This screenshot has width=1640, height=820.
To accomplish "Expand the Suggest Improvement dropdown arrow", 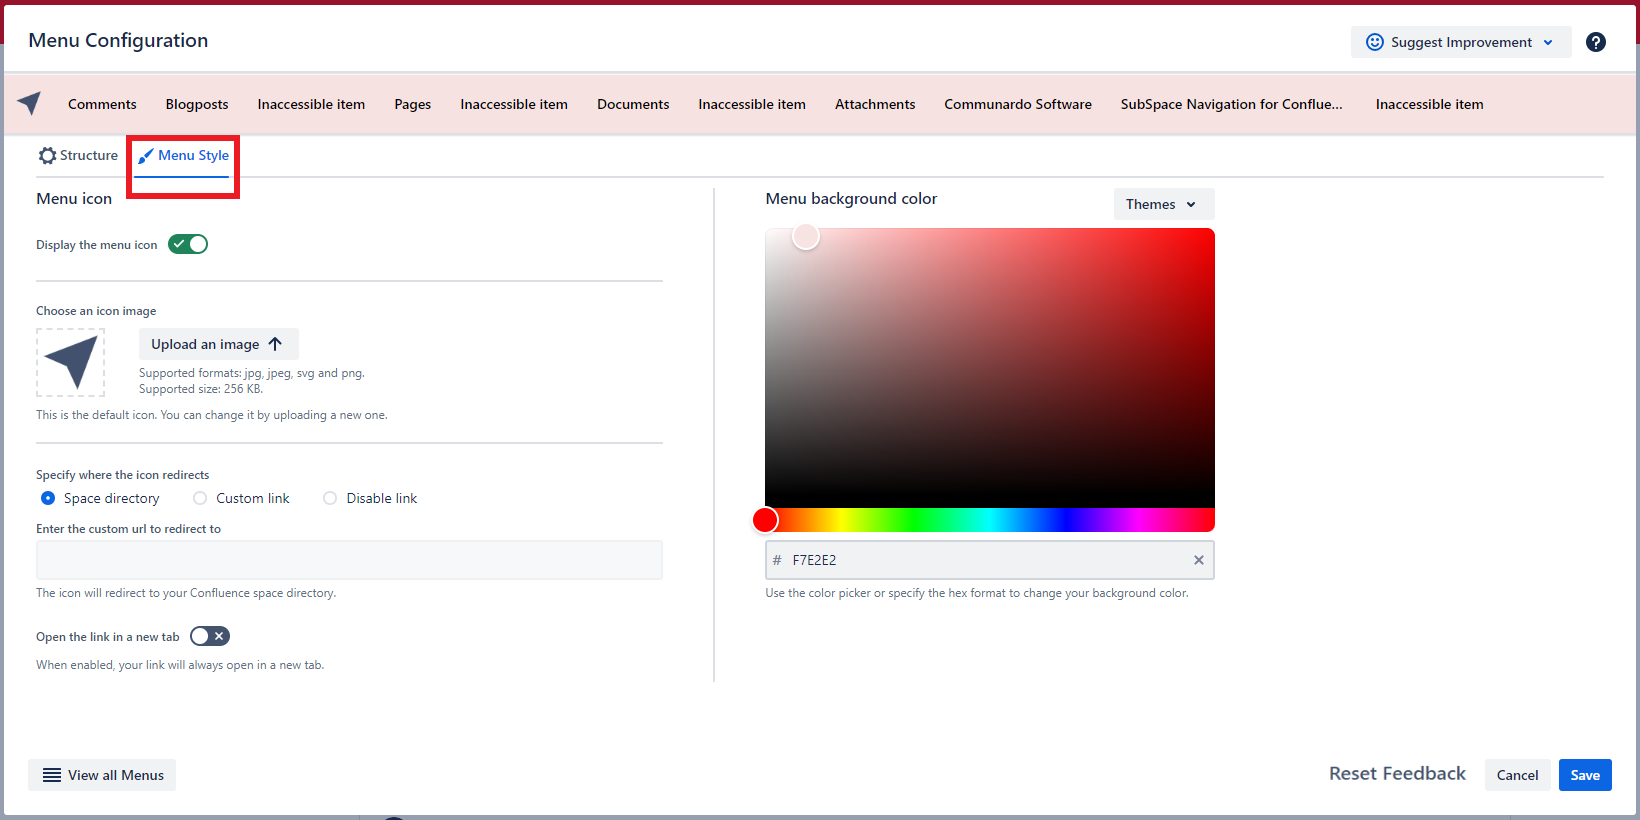I will tap(1548, 42).
